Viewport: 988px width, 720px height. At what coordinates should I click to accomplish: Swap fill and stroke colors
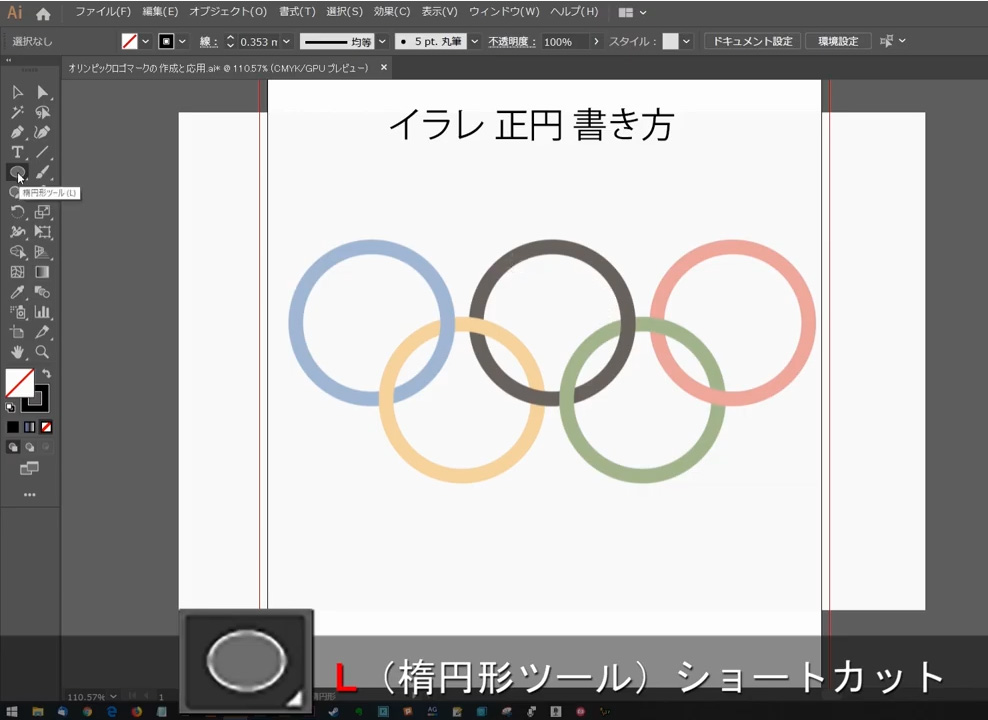point(46,374)
